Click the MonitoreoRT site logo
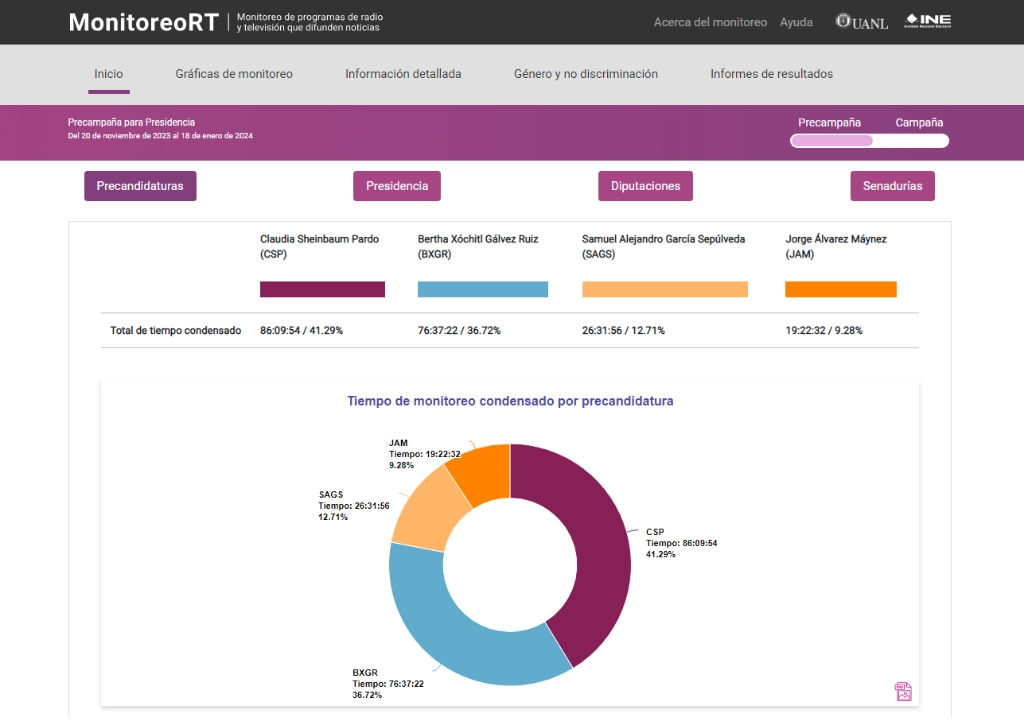This screenshot has width=1024, height=725. [x=143, y=22]
